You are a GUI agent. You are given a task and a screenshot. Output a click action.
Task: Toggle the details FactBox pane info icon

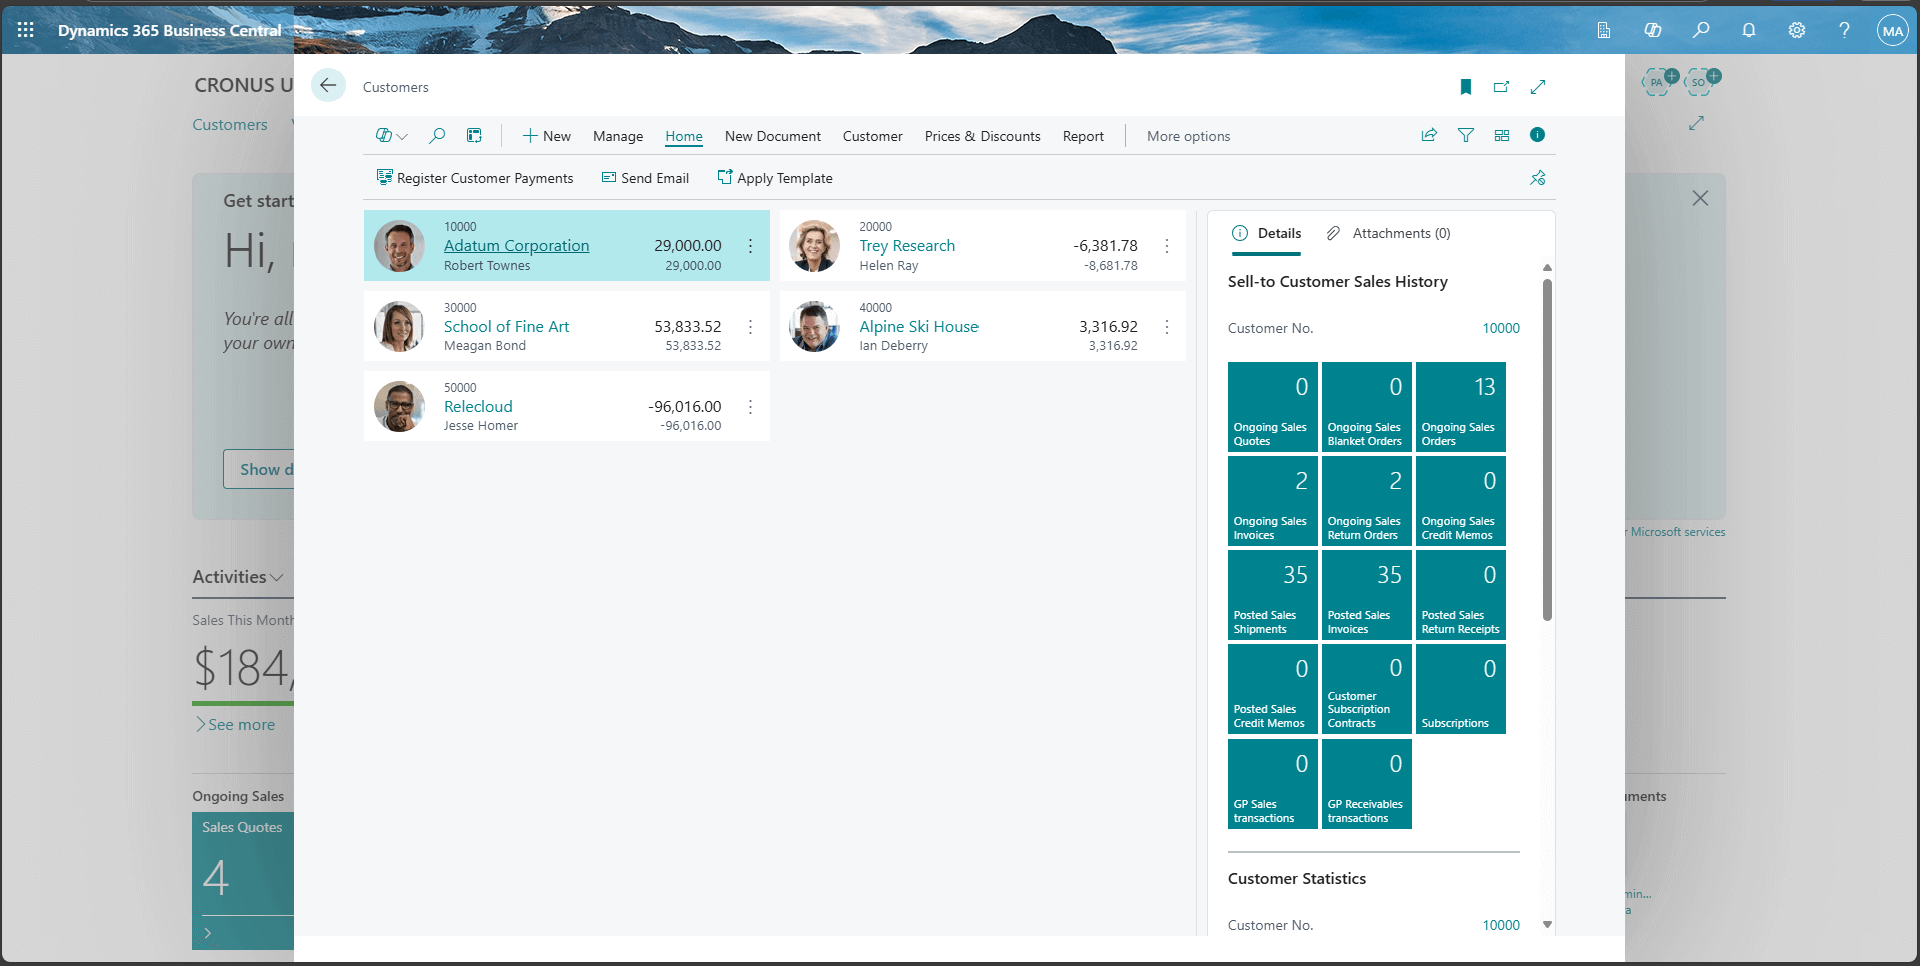[1537, 135]
